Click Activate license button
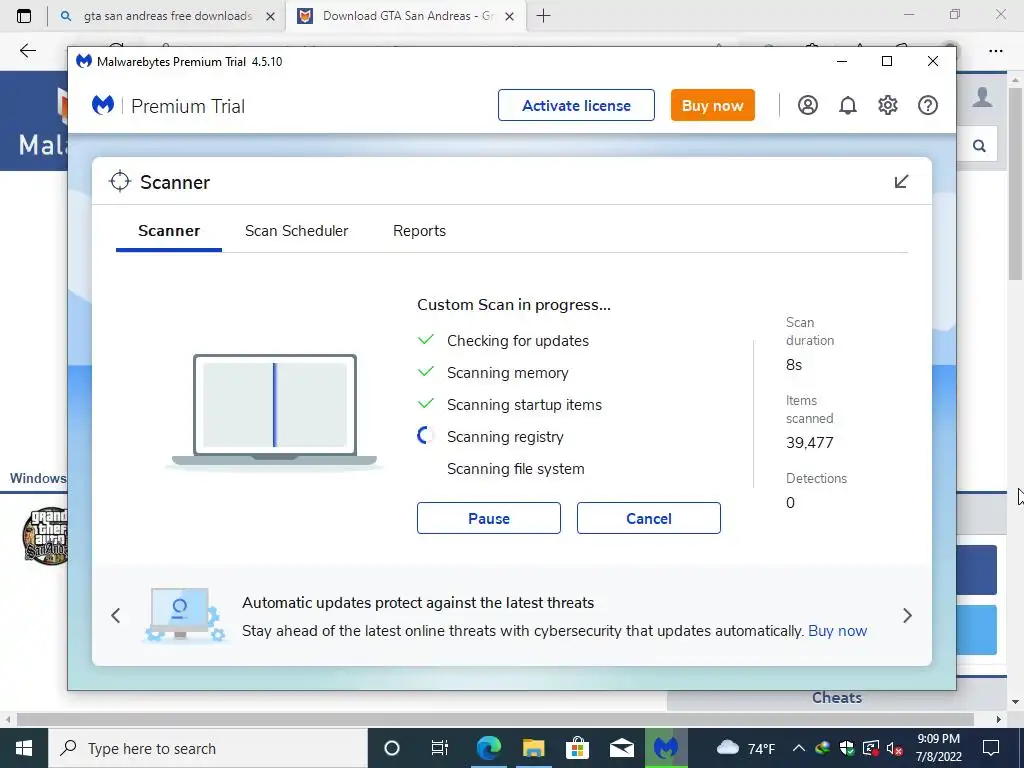Screen dimensions: 1024x768 576,105
